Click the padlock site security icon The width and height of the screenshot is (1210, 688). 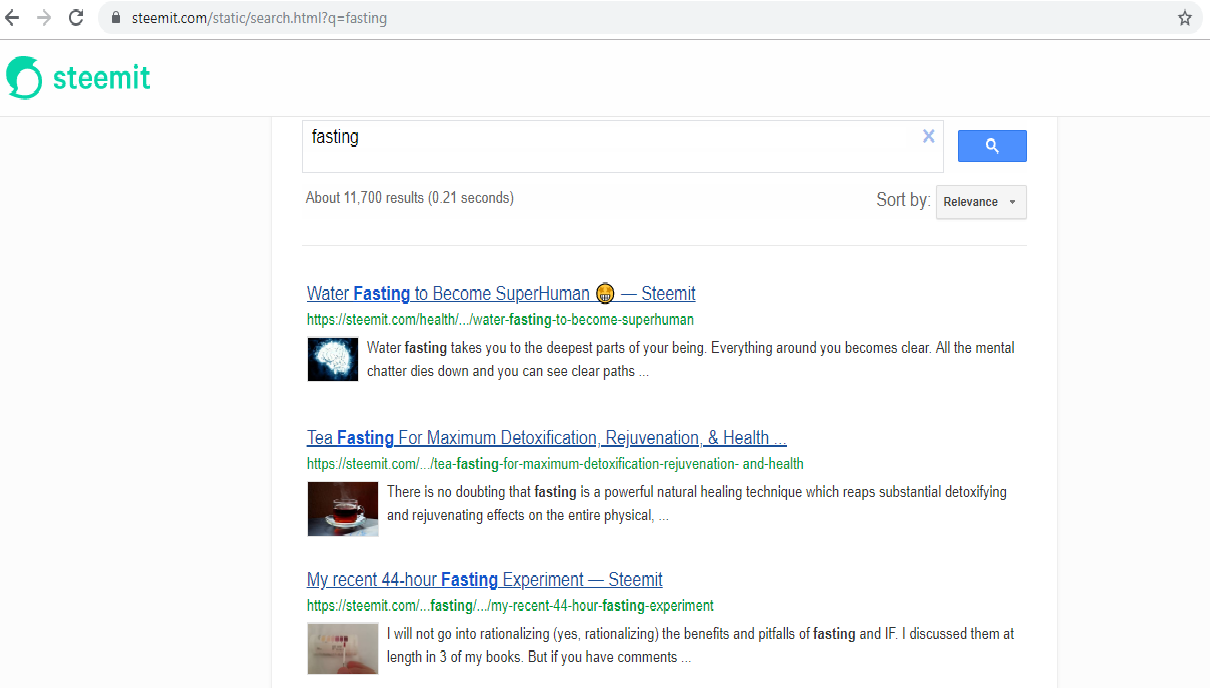point(115,18)
